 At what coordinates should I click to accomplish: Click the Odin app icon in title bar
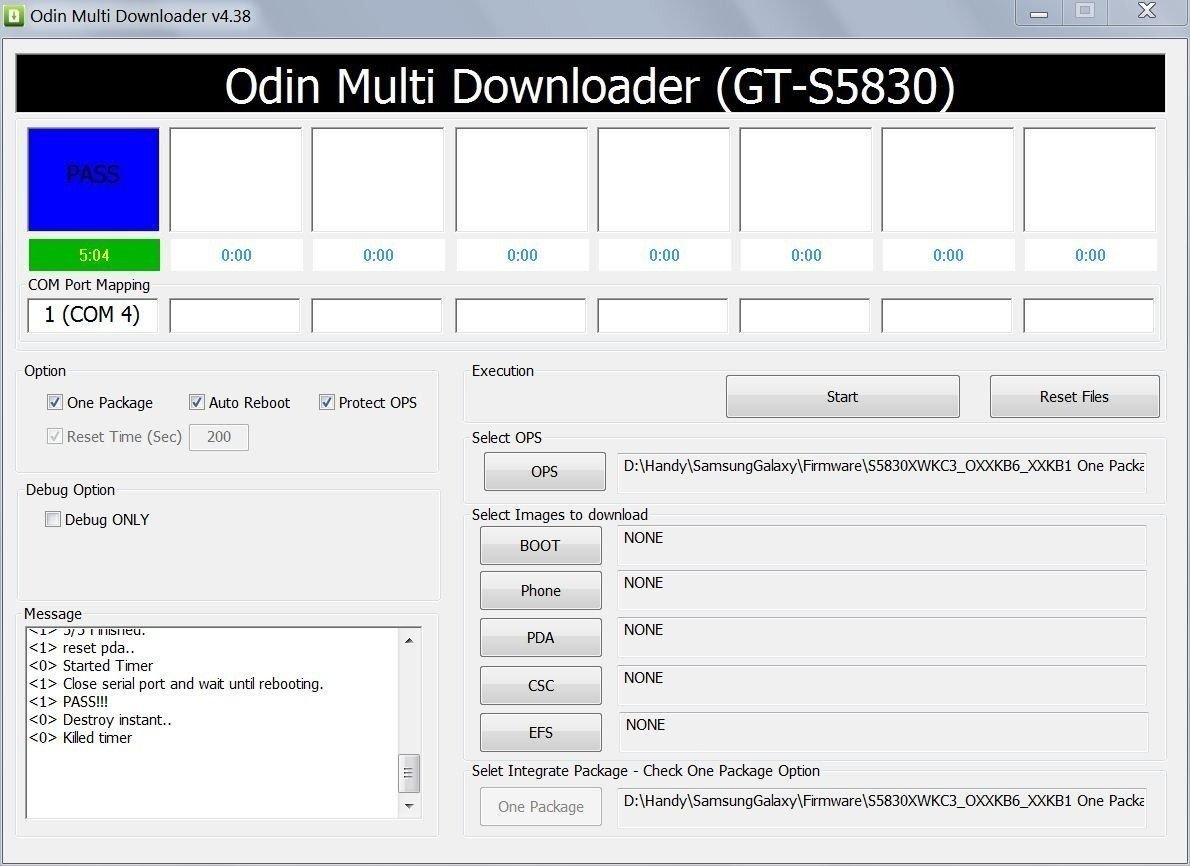[x=14, y=15]
